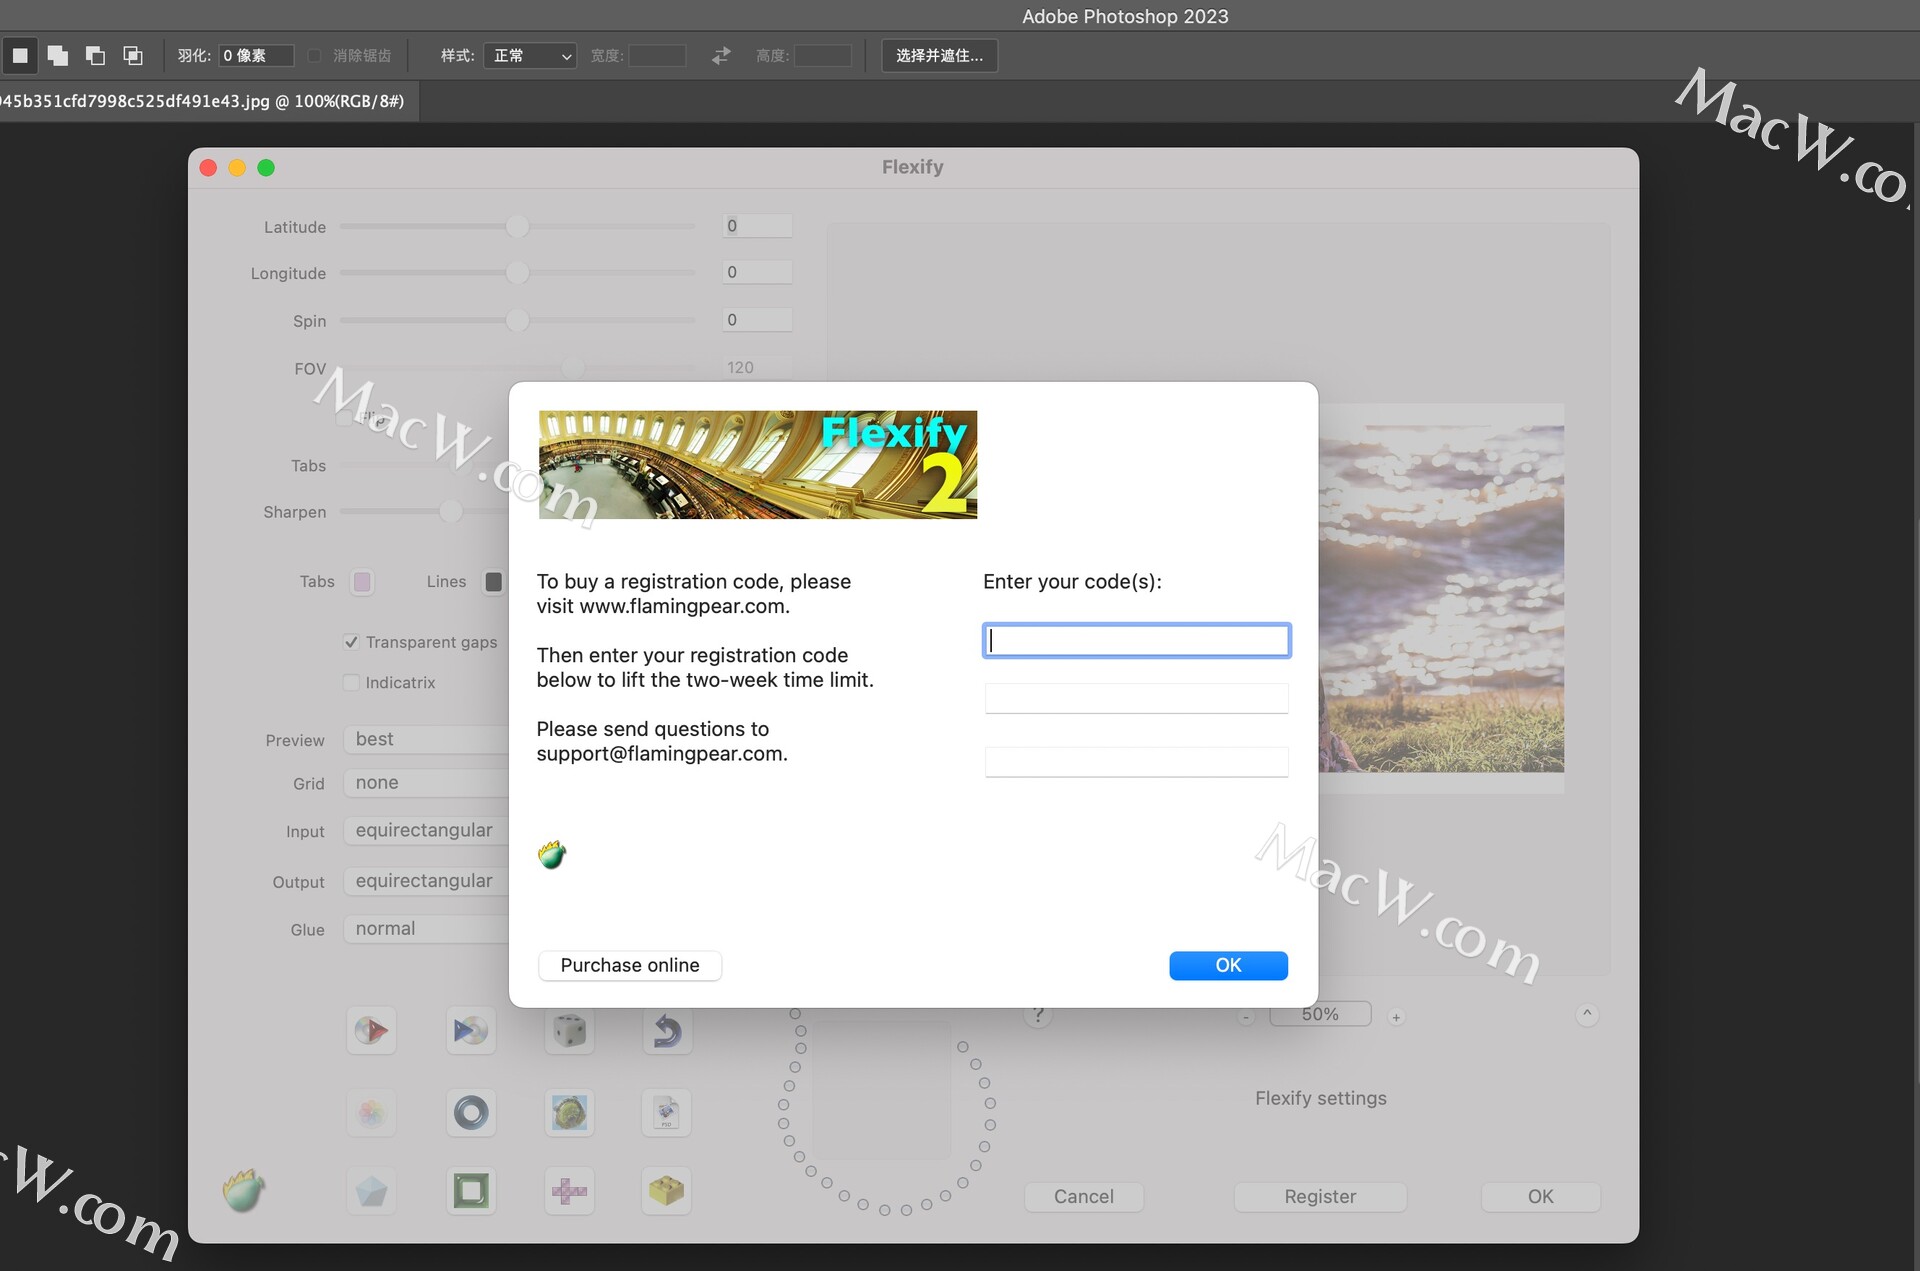Click the Longitude value field
Viewport: 1920px width, 1271px height.
757,272
